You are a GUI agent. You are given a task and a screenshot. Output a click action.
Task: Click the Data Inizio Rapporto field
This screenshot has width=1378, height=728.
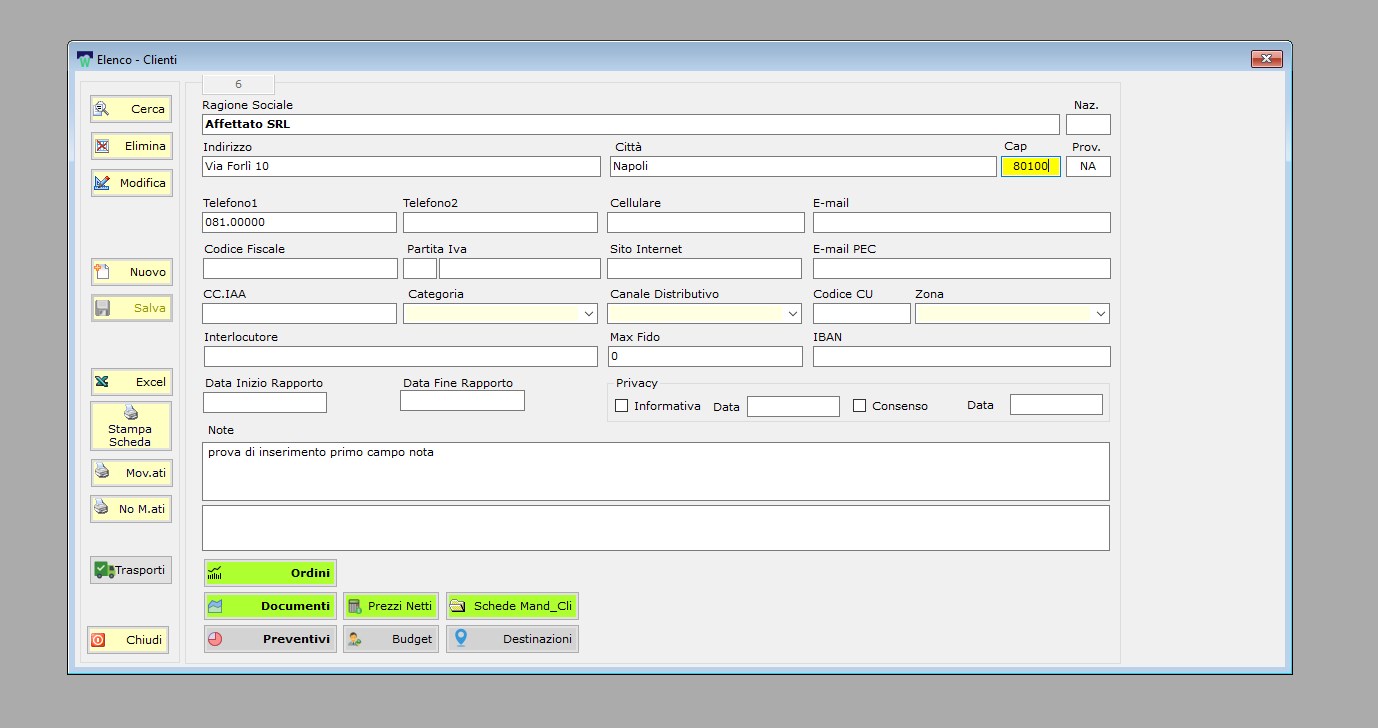[x=265, y=402]
